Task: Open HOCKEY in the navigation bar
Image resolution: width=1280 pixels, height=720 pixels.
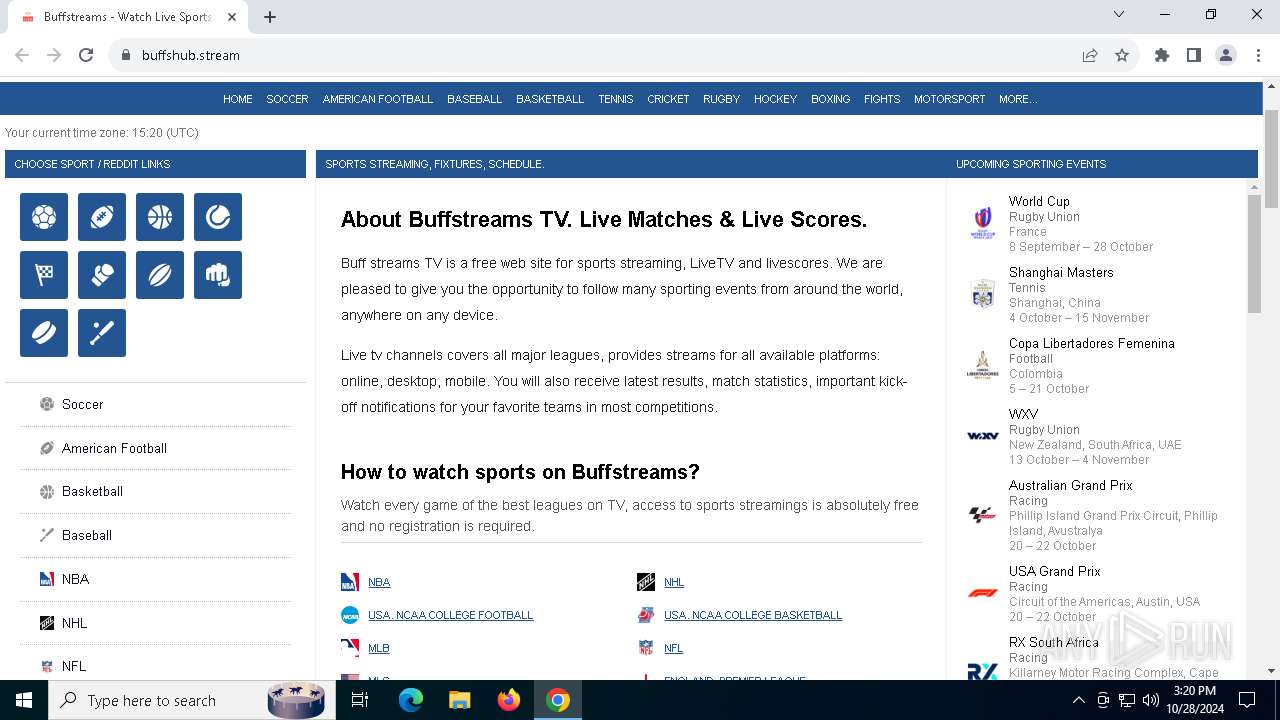Action: tap(776, 99)
